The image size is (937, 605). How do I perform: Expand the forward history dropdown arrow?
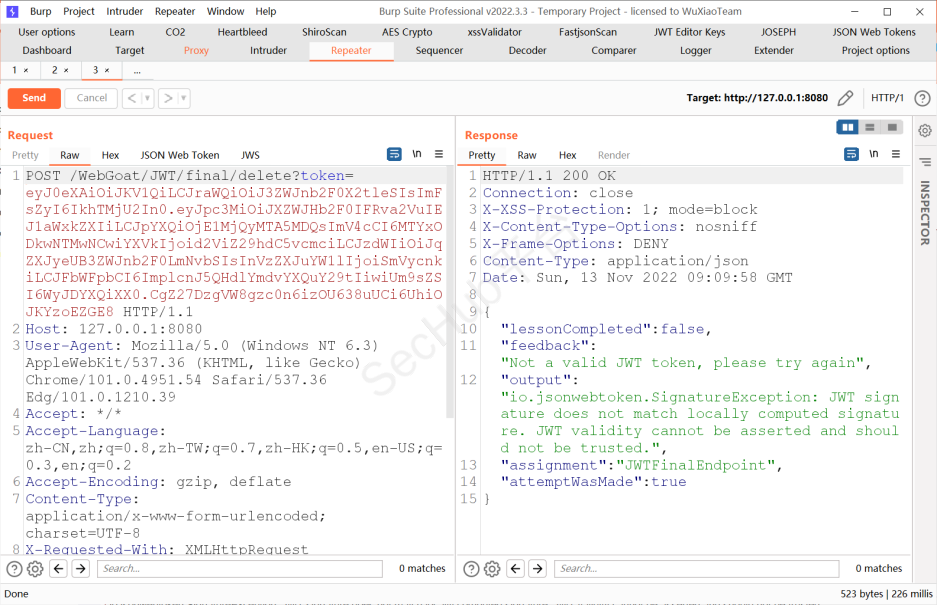[184, 98]
